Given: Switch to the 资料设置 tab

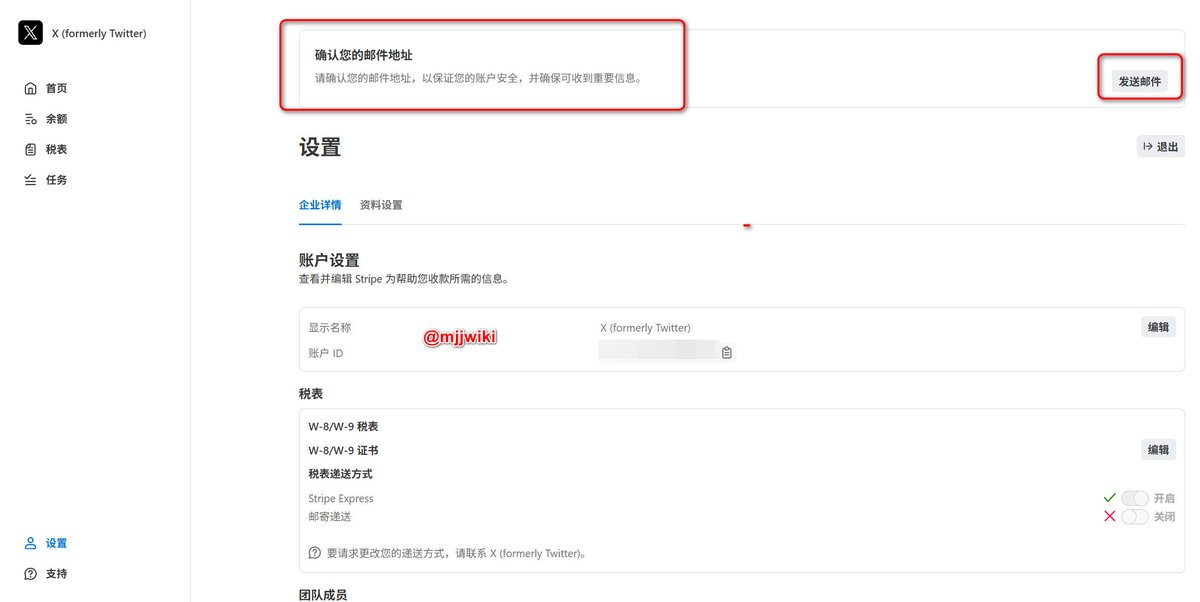Looking at the screenshot, I should tap(381, 205).
